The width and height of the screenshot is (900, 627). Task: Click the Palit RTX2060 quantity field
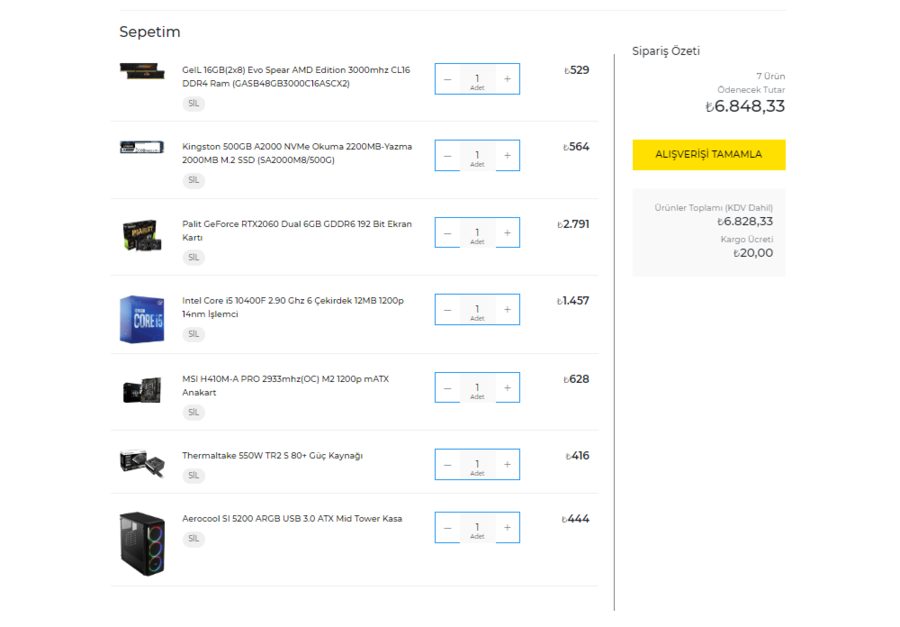click(478, 234)
